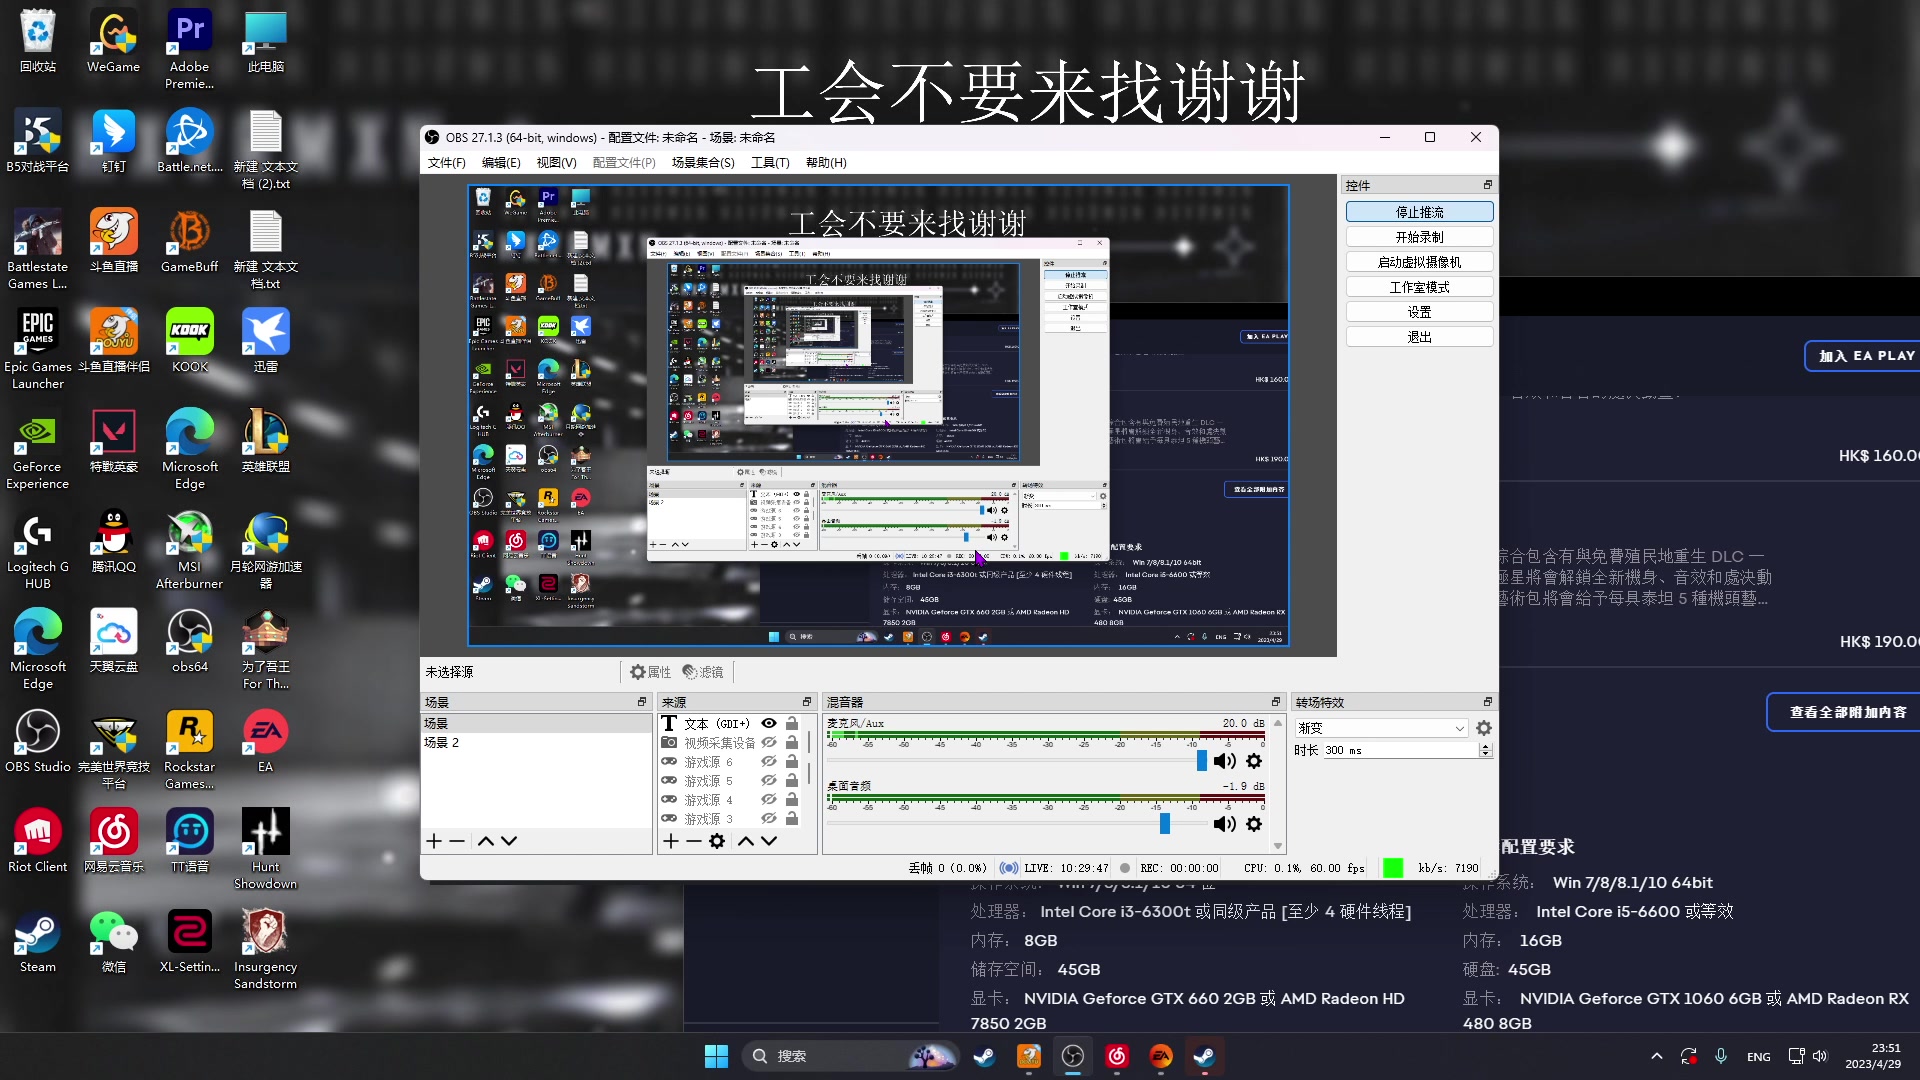The height and width of the screenshot is (1080, 1920).
Task: Adjust the 麦克风/Aux volume slider
Action: click(x=1202, y=761)
